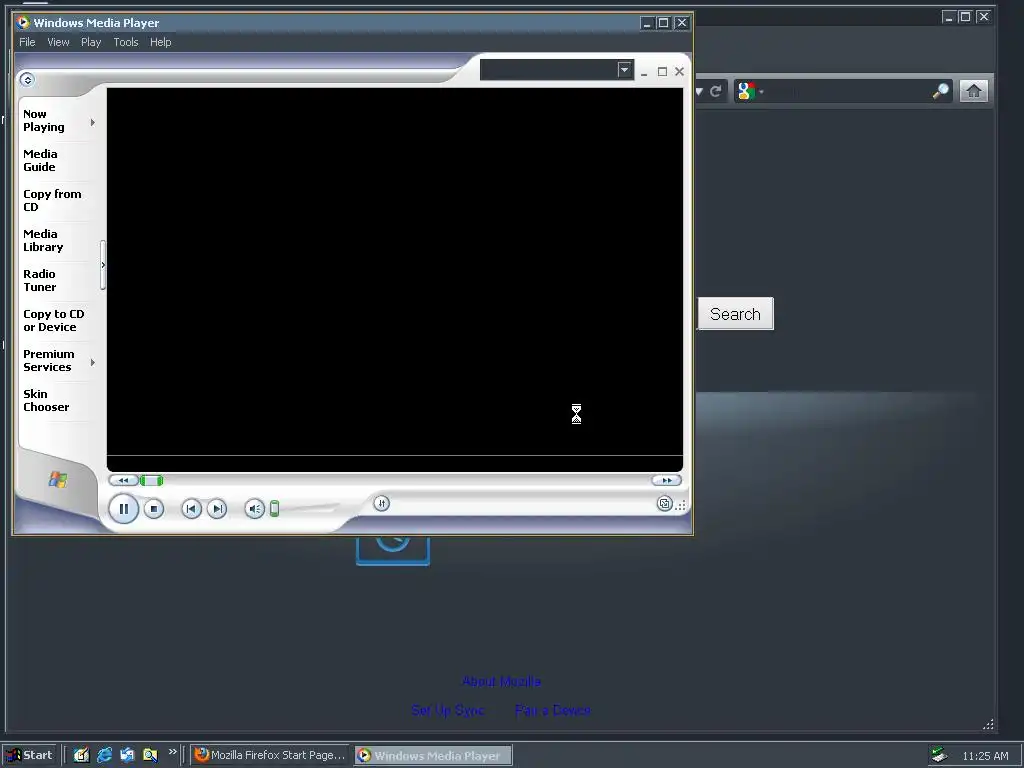This screenshot has height=768, width=1024.
Task: Switch to Mozilla Firefox taskbar button
Action: (270, 755)
